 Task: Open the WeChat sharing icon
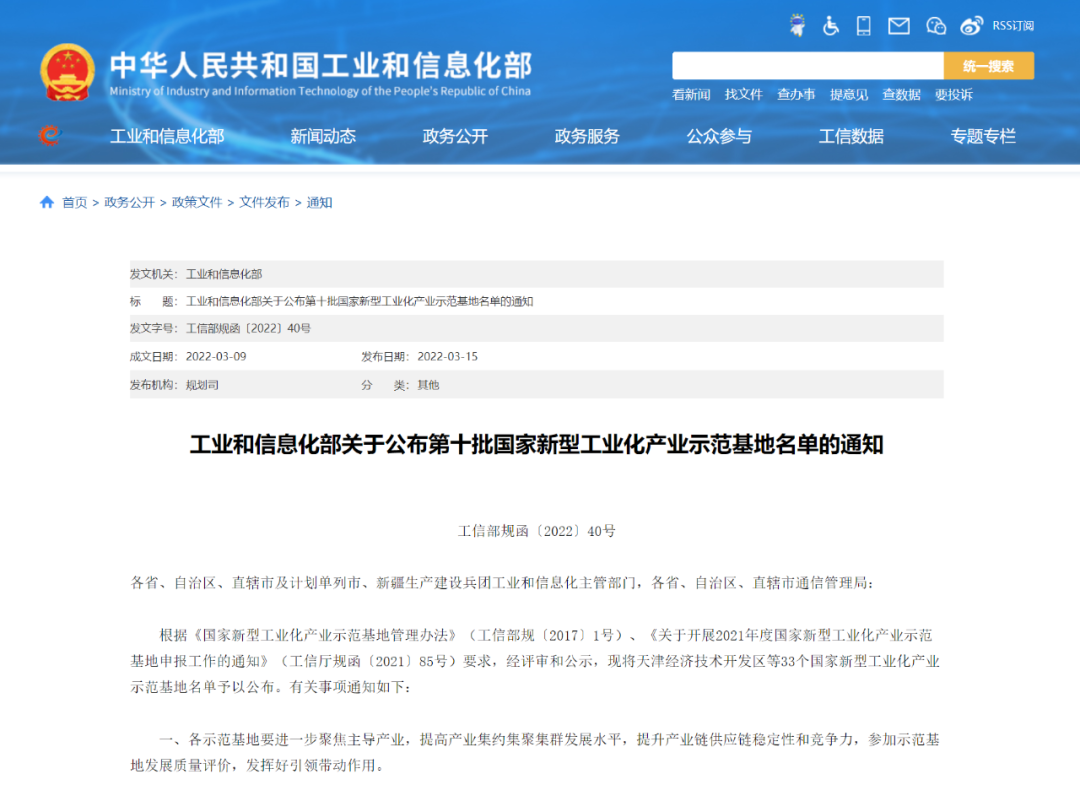point(934,25)
